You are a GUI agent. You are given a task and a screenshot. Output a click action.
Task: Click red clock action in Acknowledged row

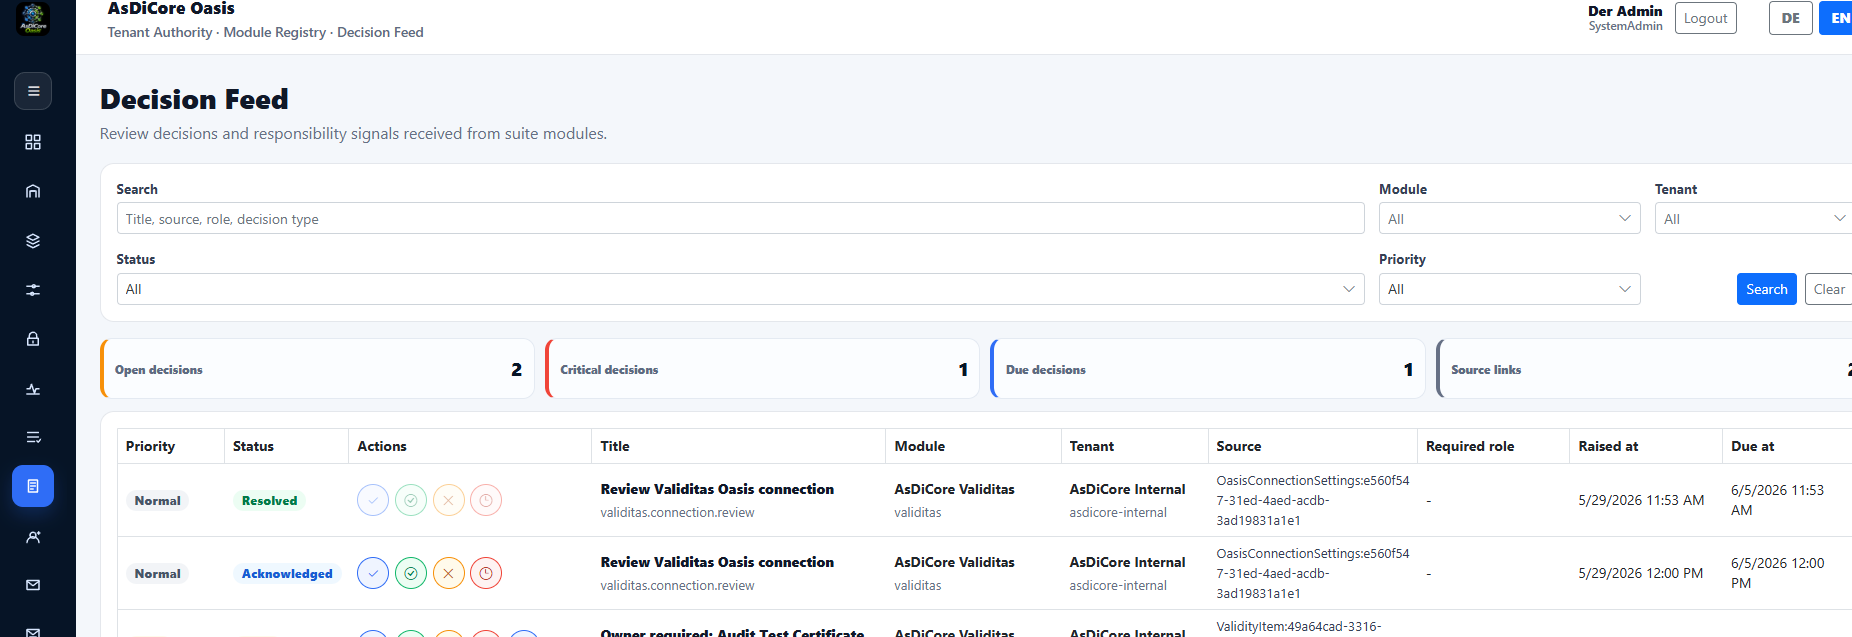coord(486,573)
